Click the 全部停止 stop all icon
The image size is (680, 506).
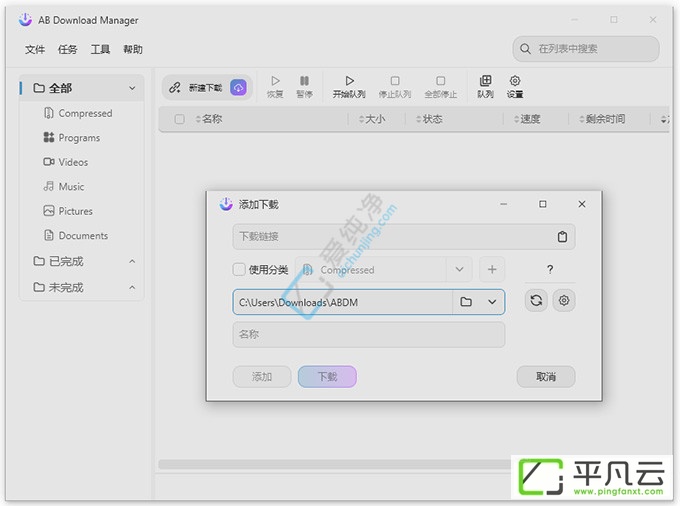pos(441,81)
